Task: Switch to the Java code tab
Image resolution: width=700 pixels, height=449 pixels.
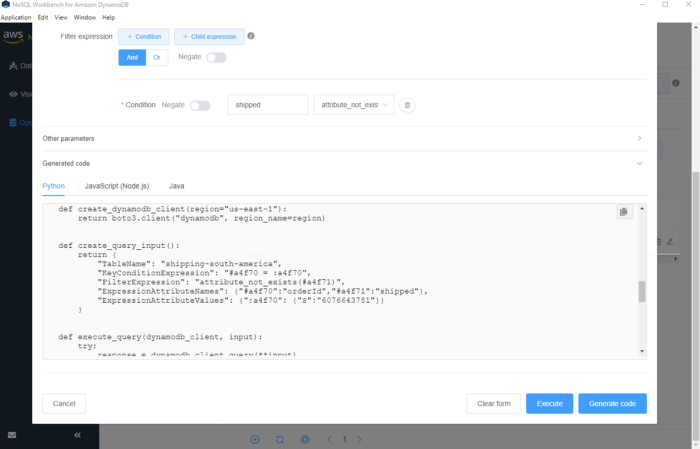Action: coord(177,186)
